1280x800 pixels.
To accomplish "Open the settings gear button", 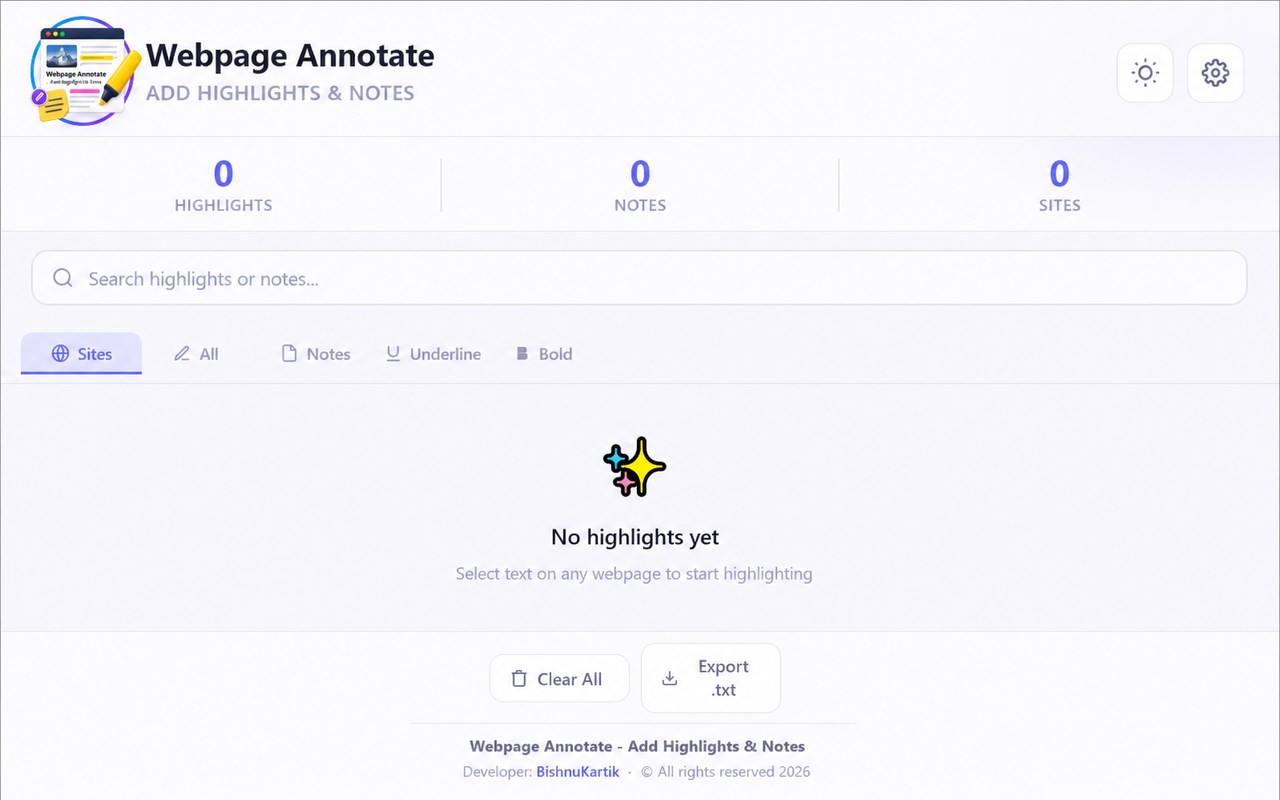I will (x=1215, y=73).
